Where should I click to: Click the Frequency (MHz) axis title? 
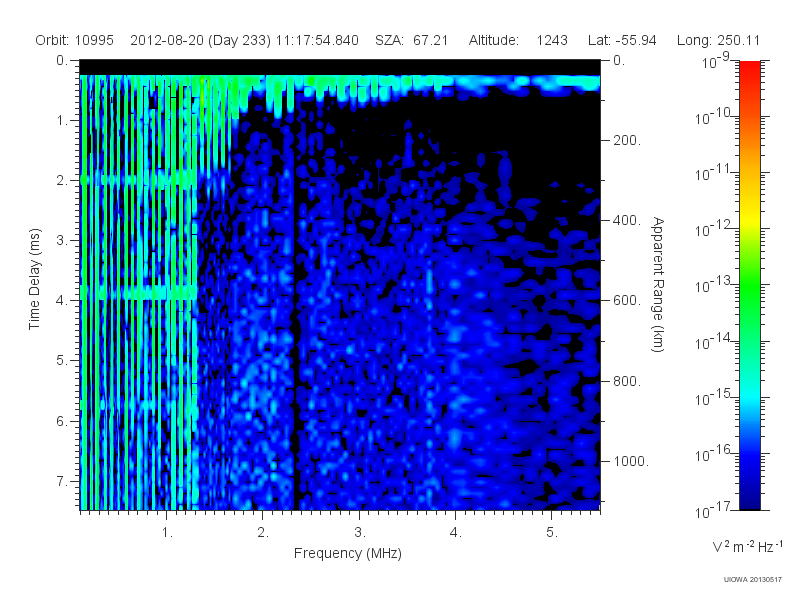348,553
